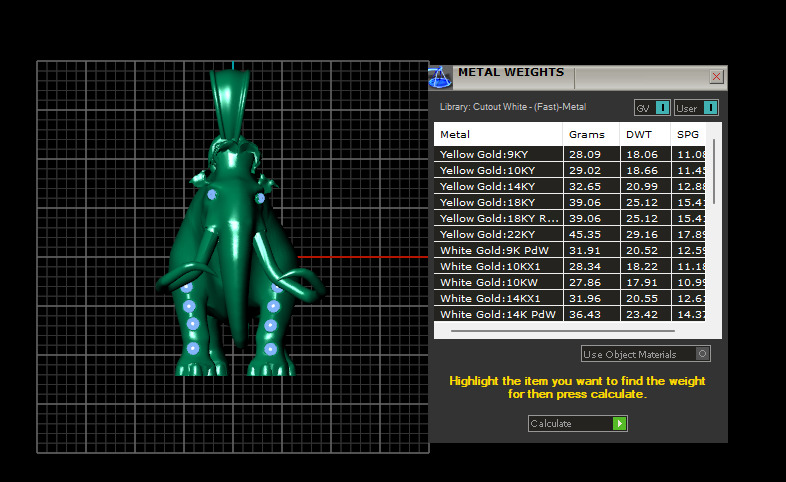Click the vertical scrollbar of metals table
786x482 pixels.
(x=714, y=172)
